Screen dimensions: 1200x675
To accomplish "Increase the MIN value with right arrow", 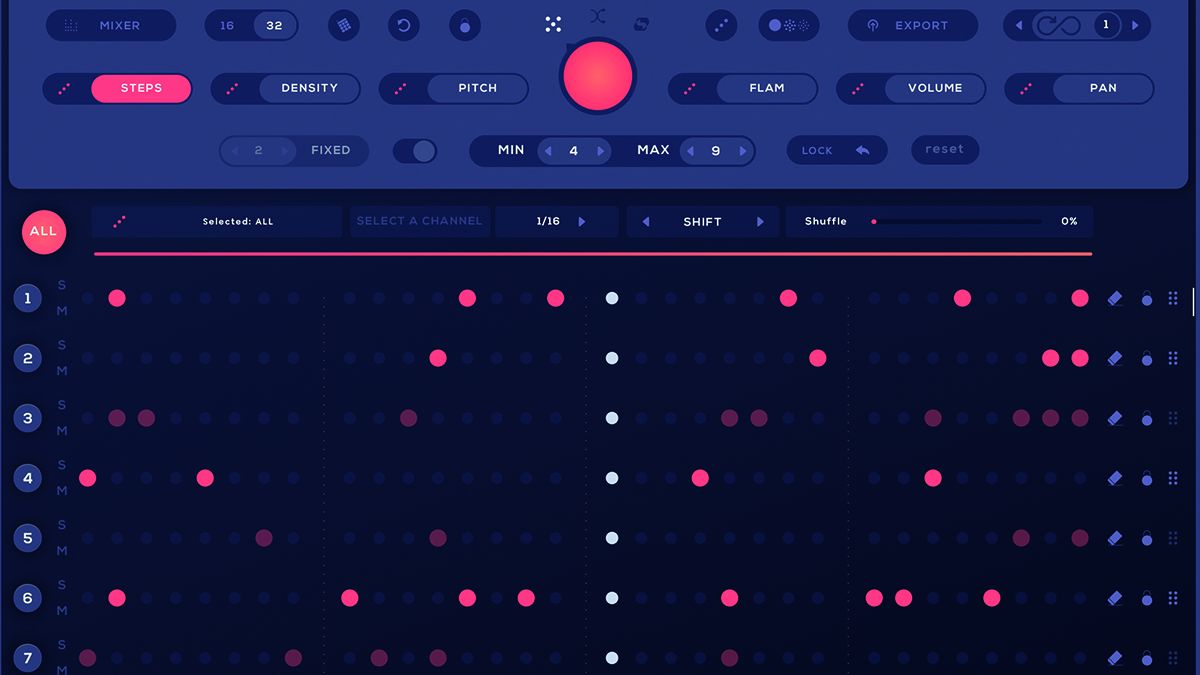I will pyautogui.click(x=601, y=151).
